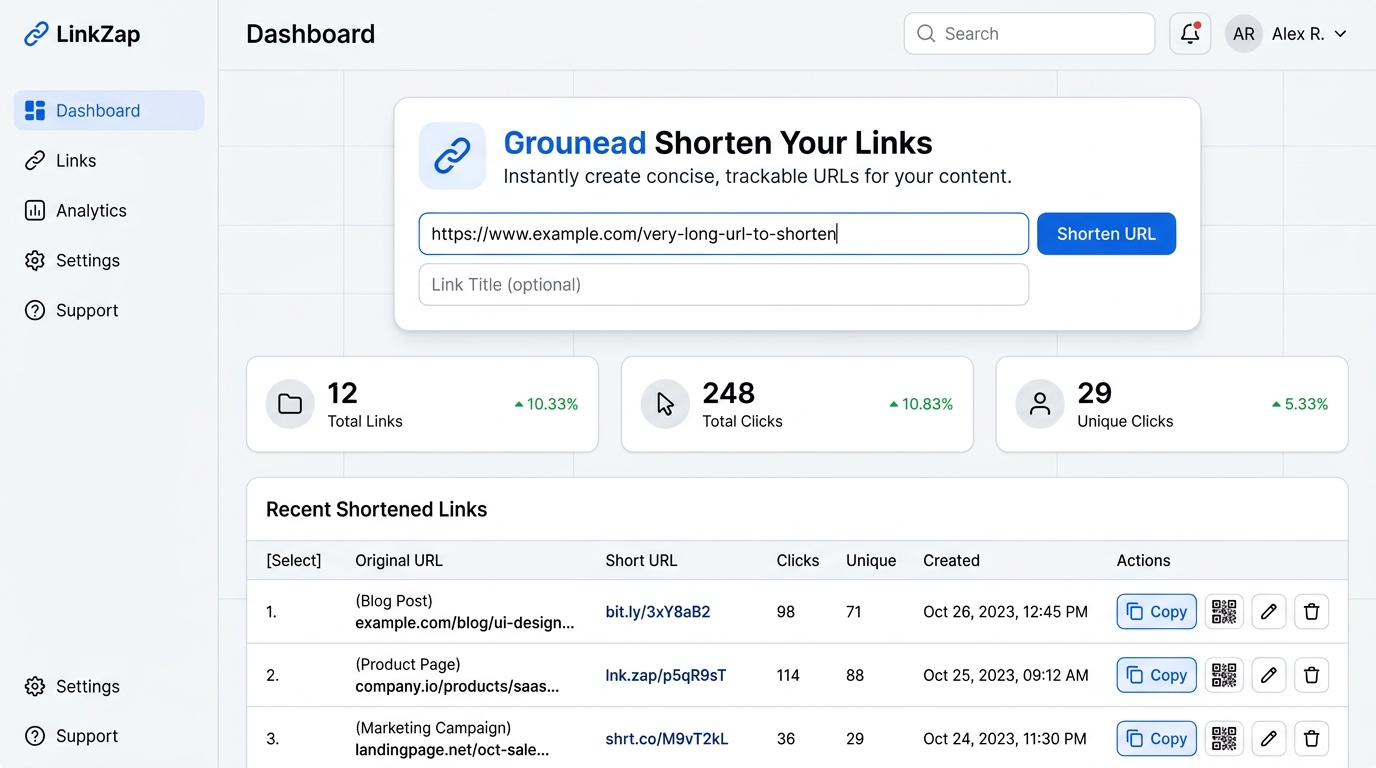Click the cursor icon on Total Clicks card
The image size is (1376, 768).
(x=665, y=404)
